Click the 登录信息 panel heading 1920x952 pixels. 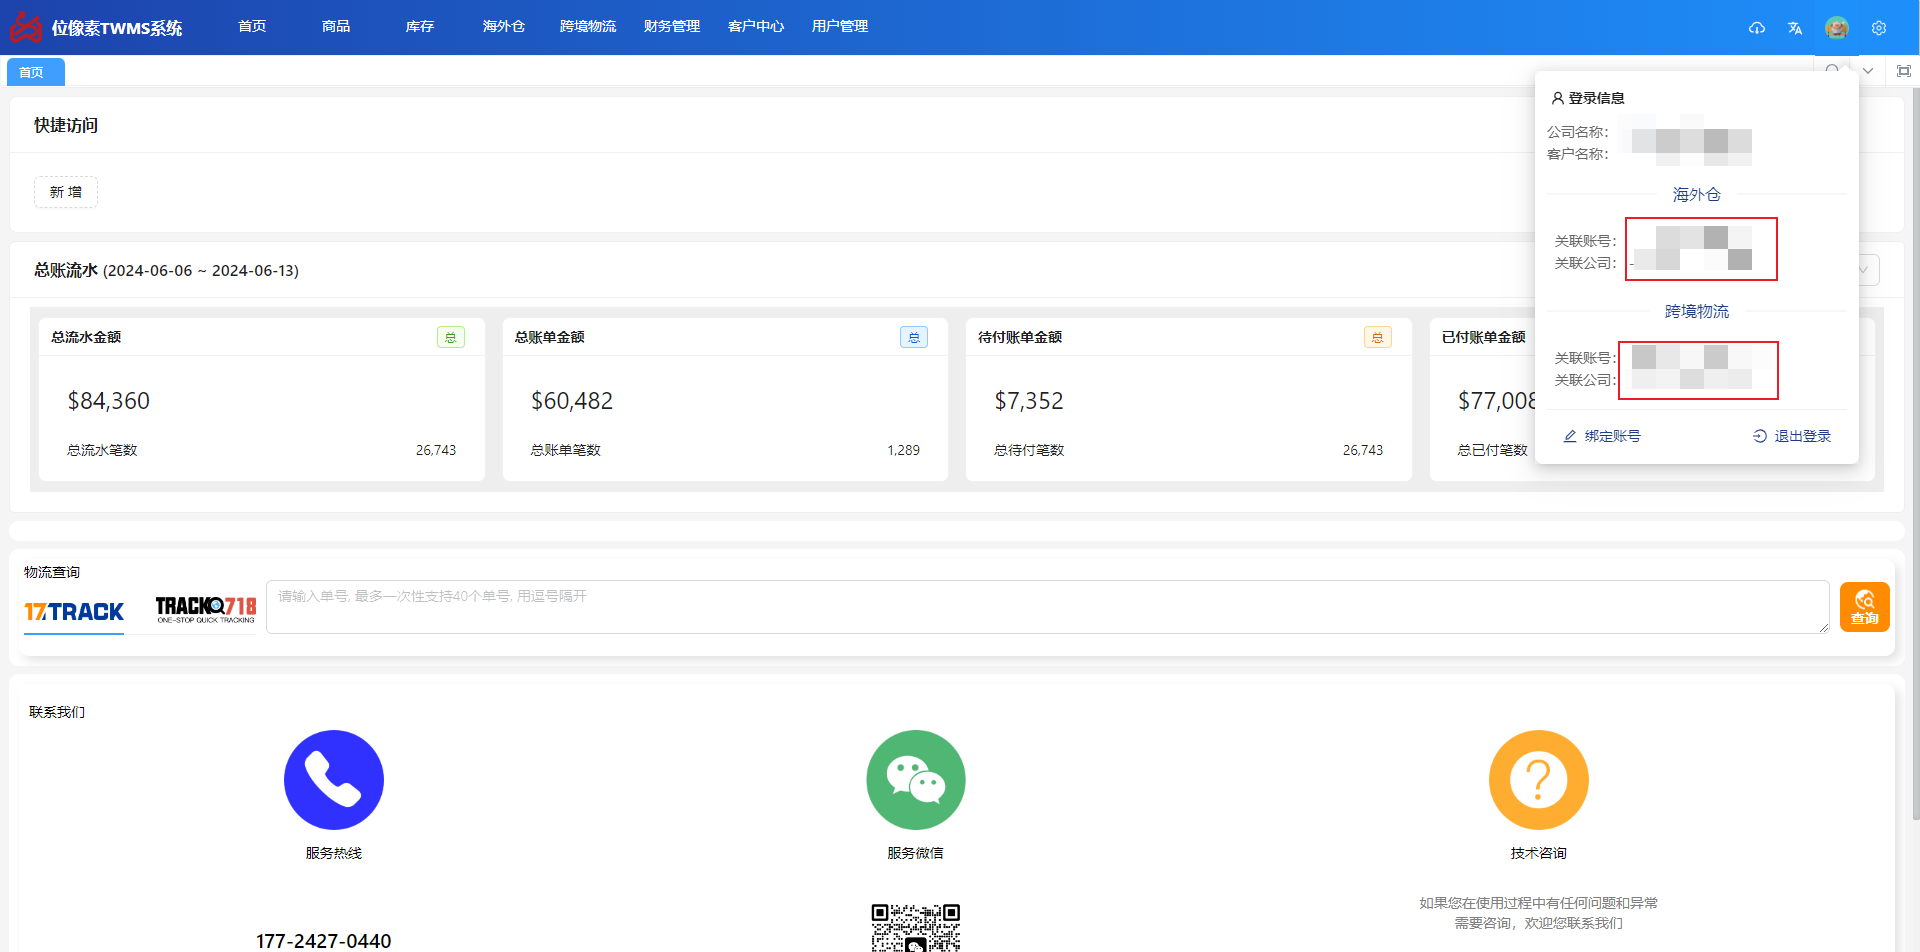point(1588,98)
